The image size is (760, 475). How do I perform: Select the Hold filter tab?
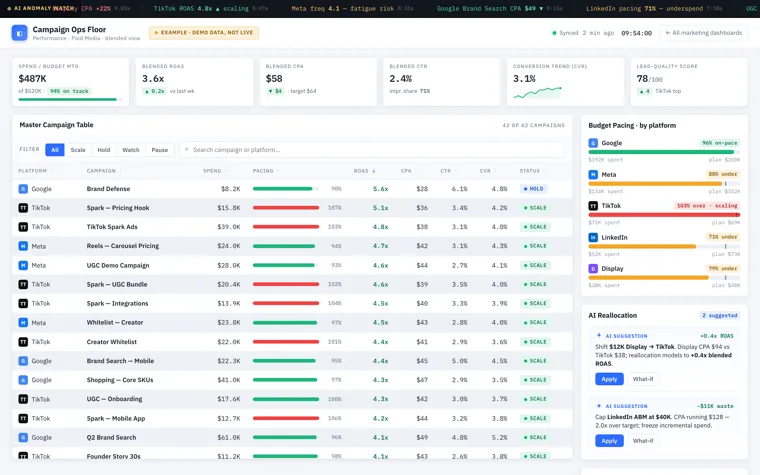[104, 150]
